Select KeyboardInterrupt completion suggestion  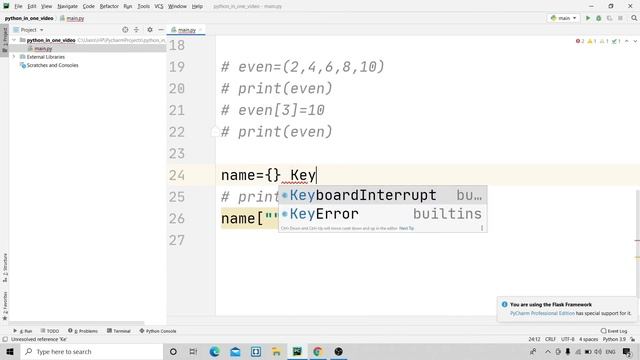382,195
